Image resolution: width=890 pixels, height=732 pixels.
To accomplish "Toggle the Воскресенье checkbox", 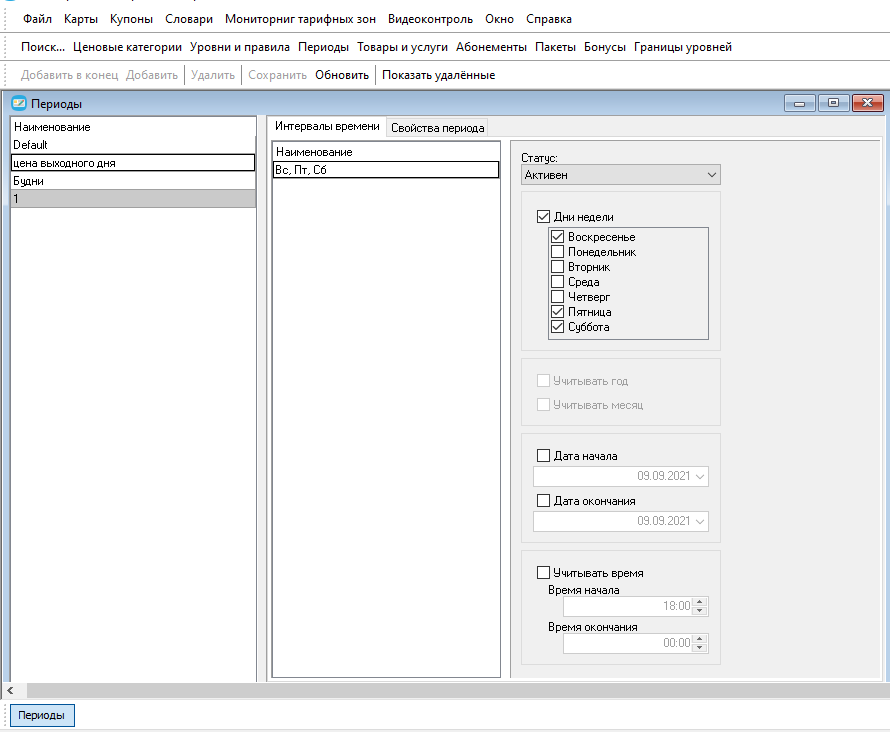I will click(x=557, y=237).
